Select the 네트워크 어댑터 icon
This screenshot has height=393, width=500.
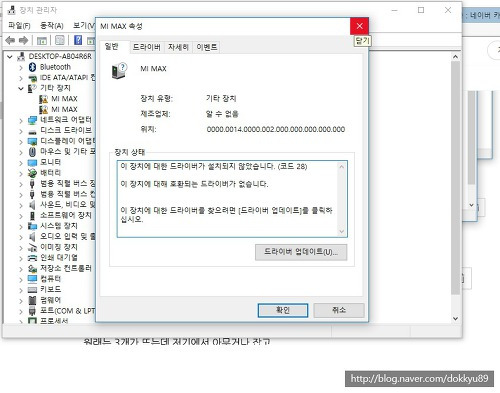pyautogui.click(x=32, y=120)
